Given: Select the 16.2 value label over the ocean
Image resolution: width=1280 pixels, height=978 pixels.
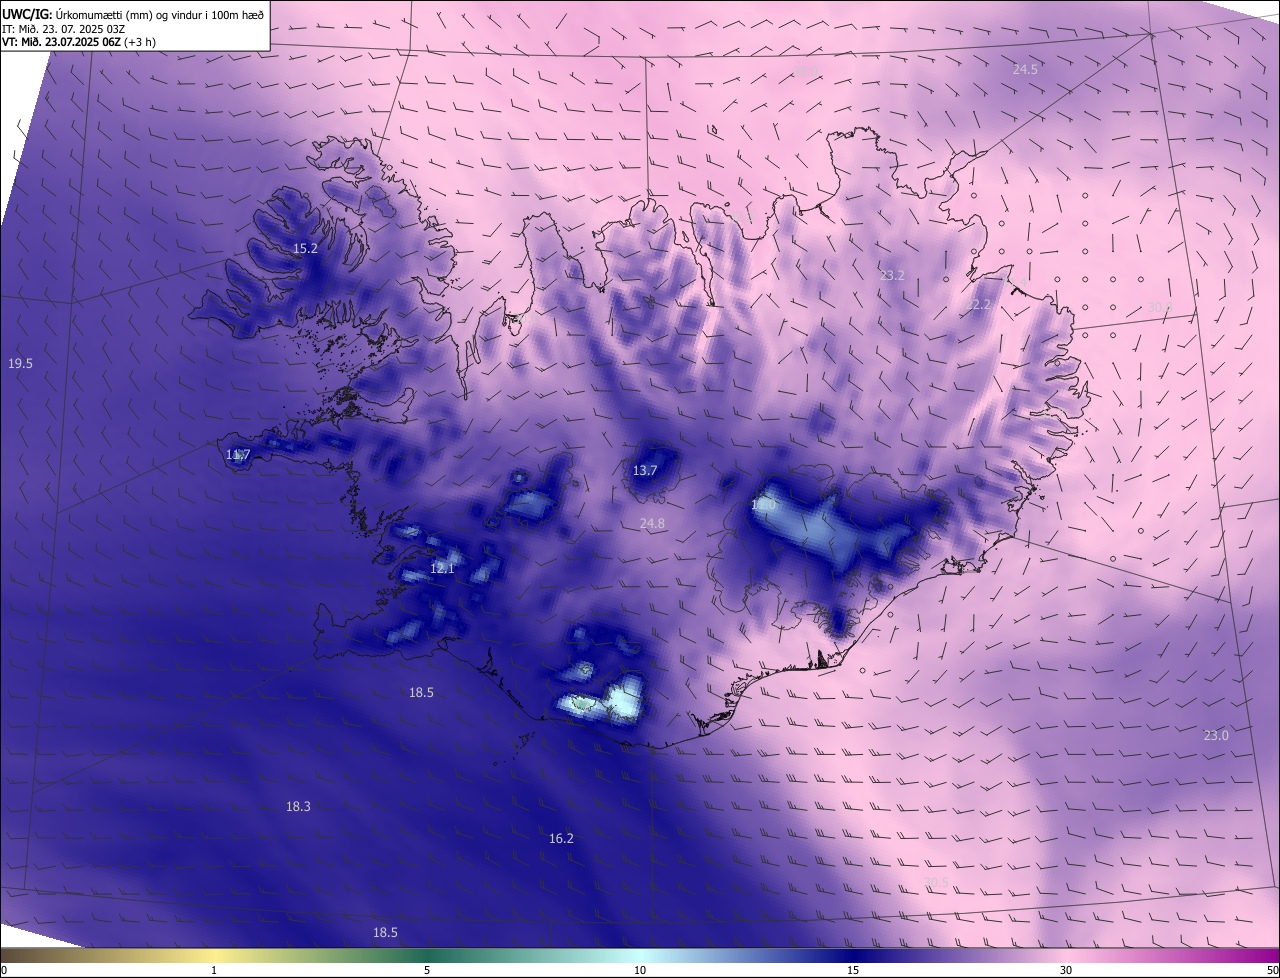Looking at the screenshot, I should coord(561,839).
